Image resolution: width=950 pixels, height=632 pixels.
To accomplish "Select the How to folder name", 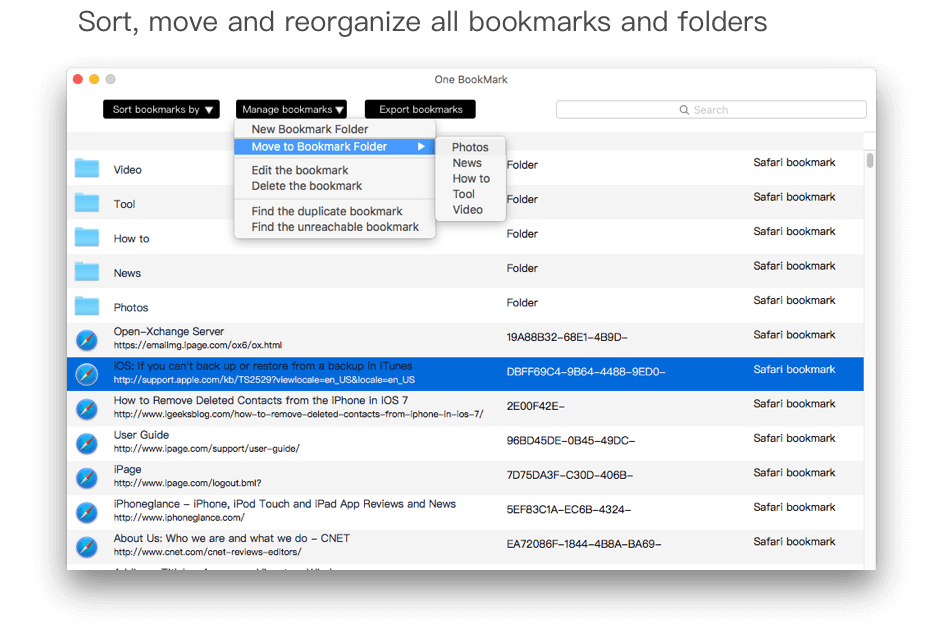I will point(131,239).
